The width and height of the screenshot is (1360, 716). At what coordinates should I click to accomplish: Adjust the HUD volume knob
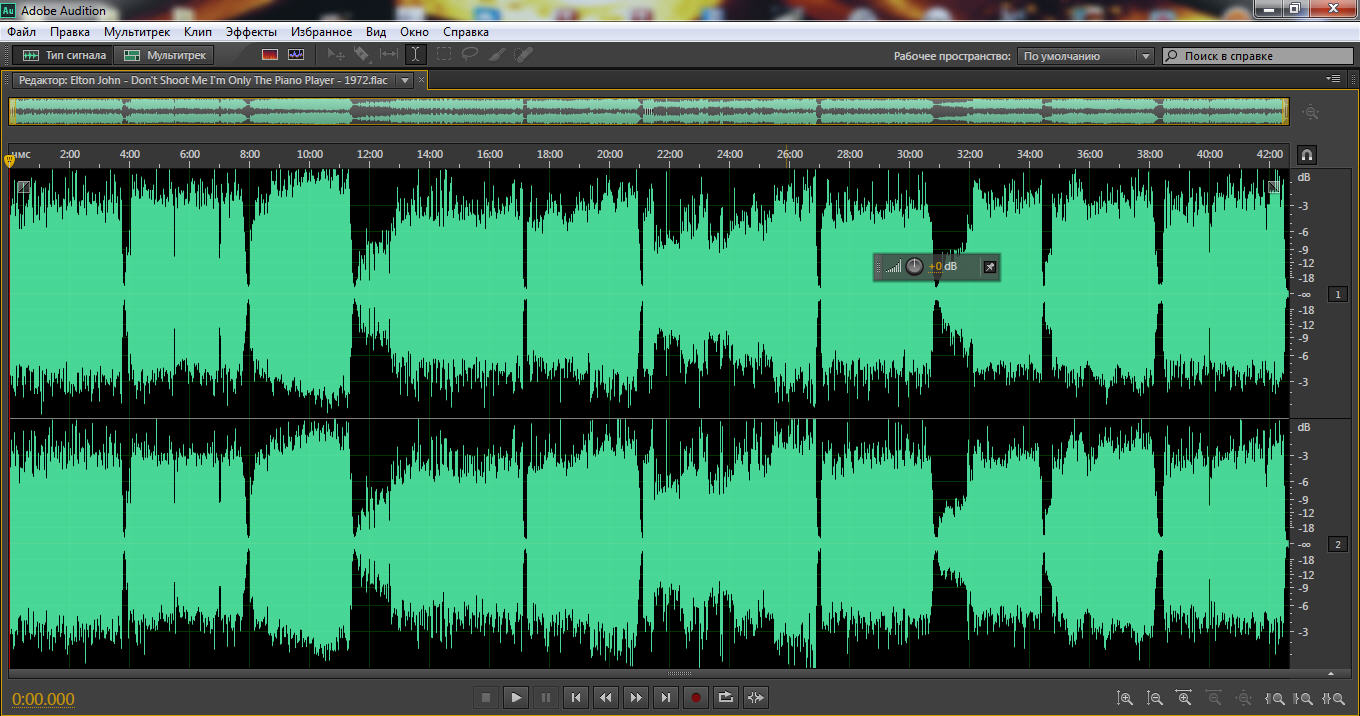(914, 267)
